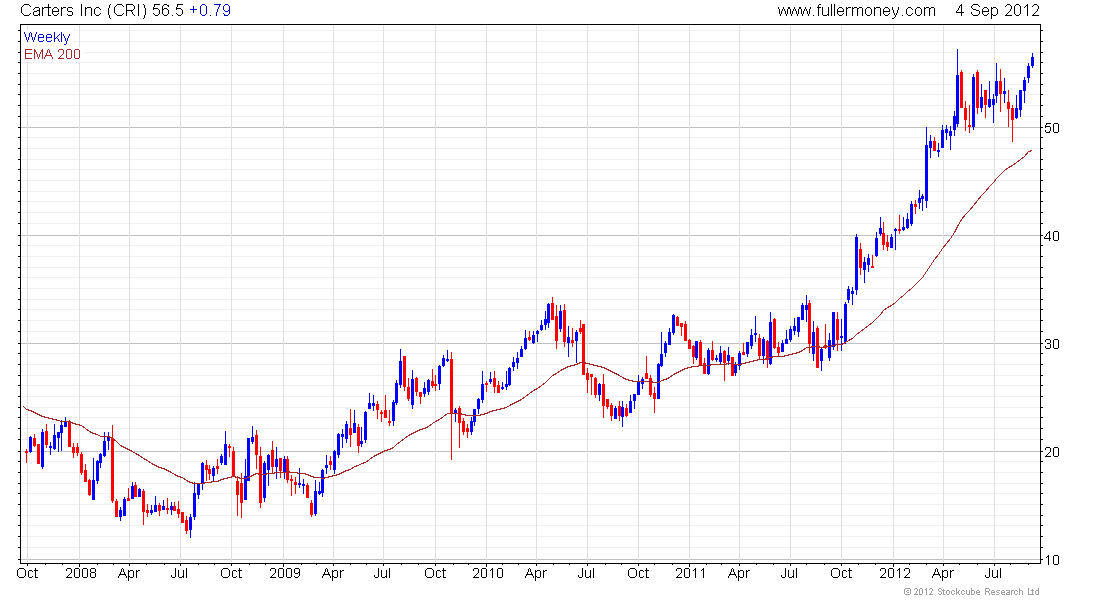Click the 'Weekly' legend label
1100x600 pixels.
[47, 38]
